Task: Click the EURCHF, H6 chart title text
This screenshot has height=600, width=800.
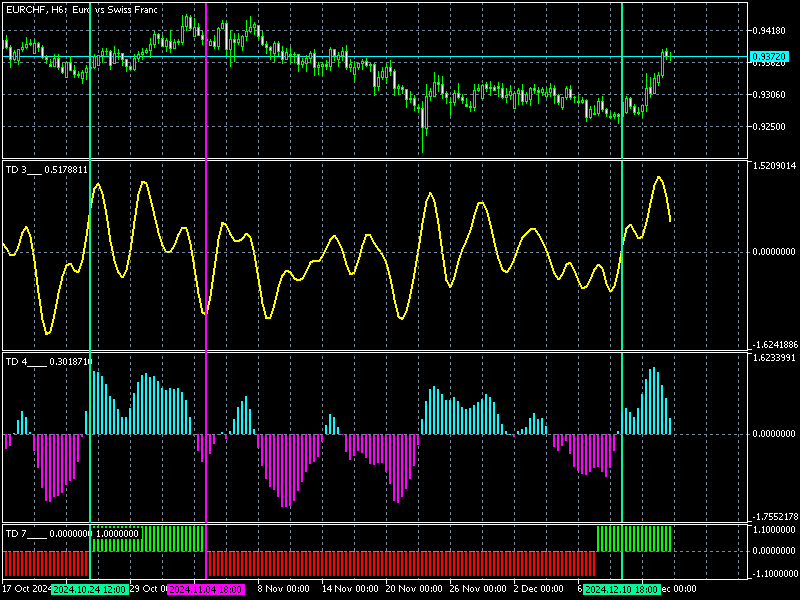Action: [82, 10]
